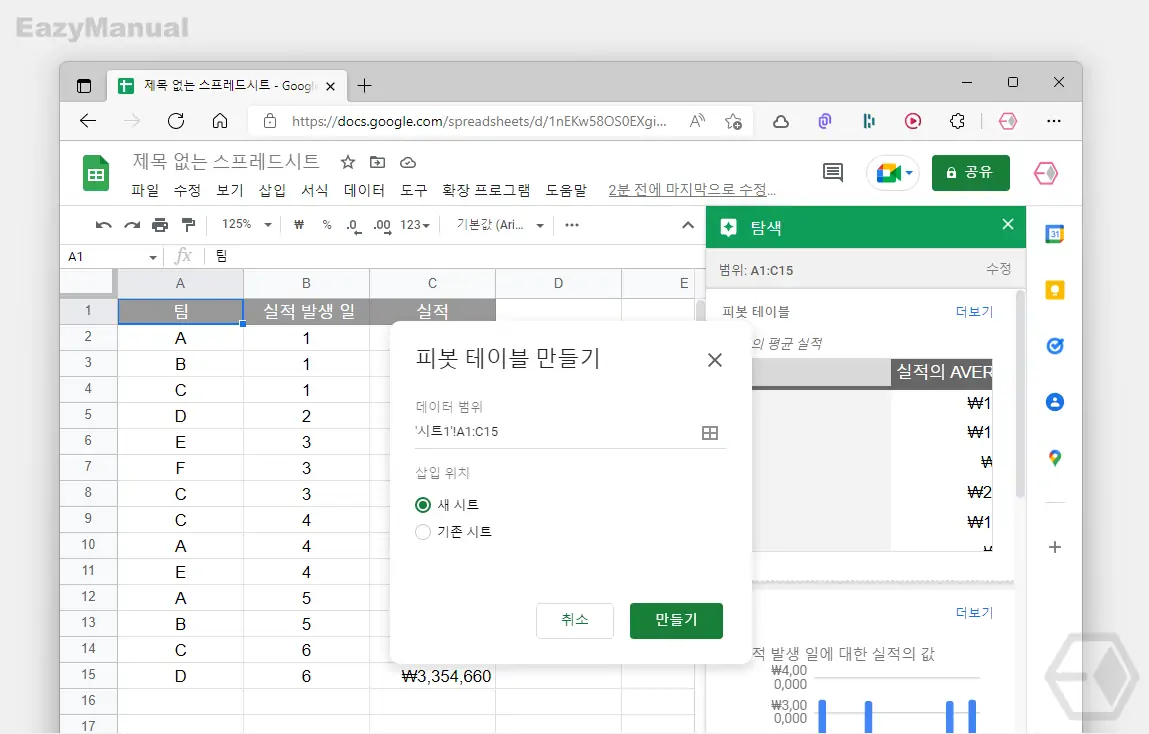Click the get add-ons plus icon
The width and height of the screenshot is (1149, 734).
click(x=1054, y=547)
